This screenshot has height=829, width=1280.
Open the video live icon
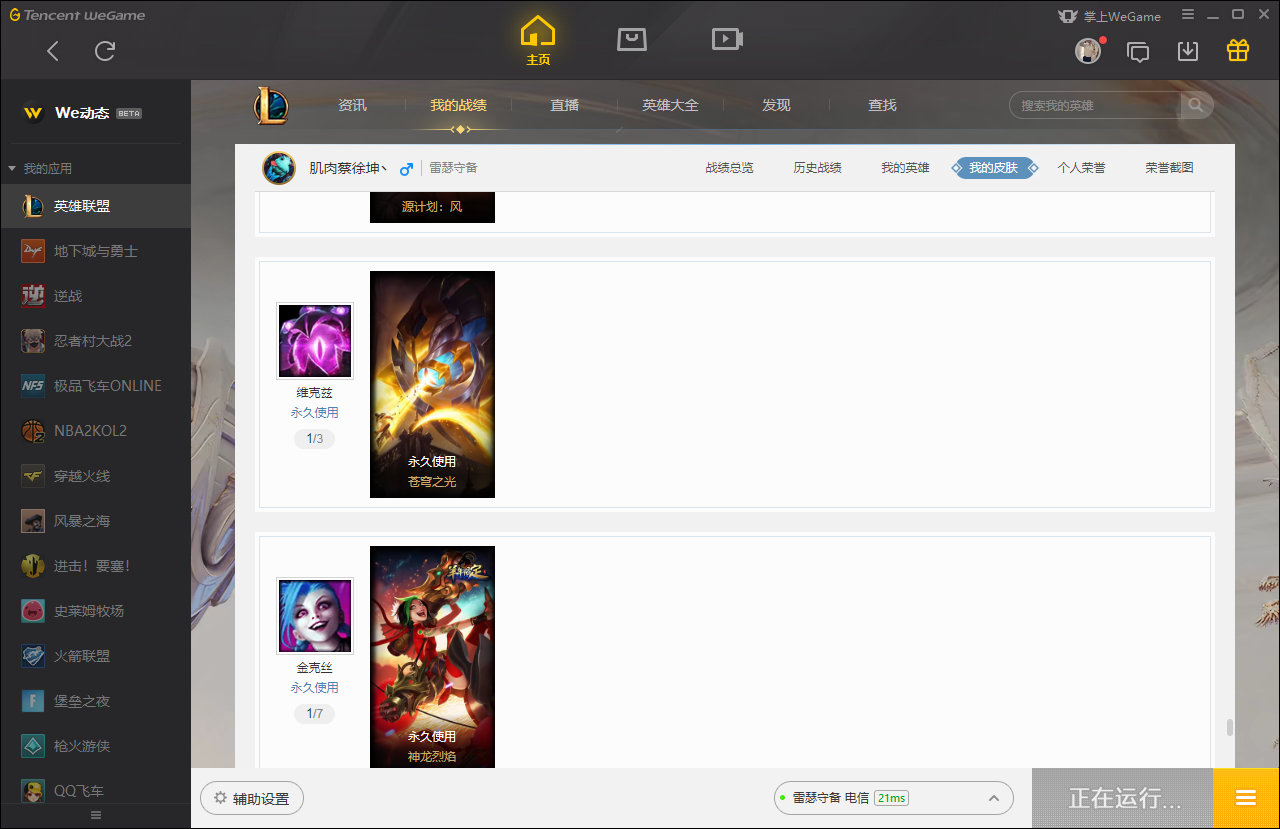[727, 39]
